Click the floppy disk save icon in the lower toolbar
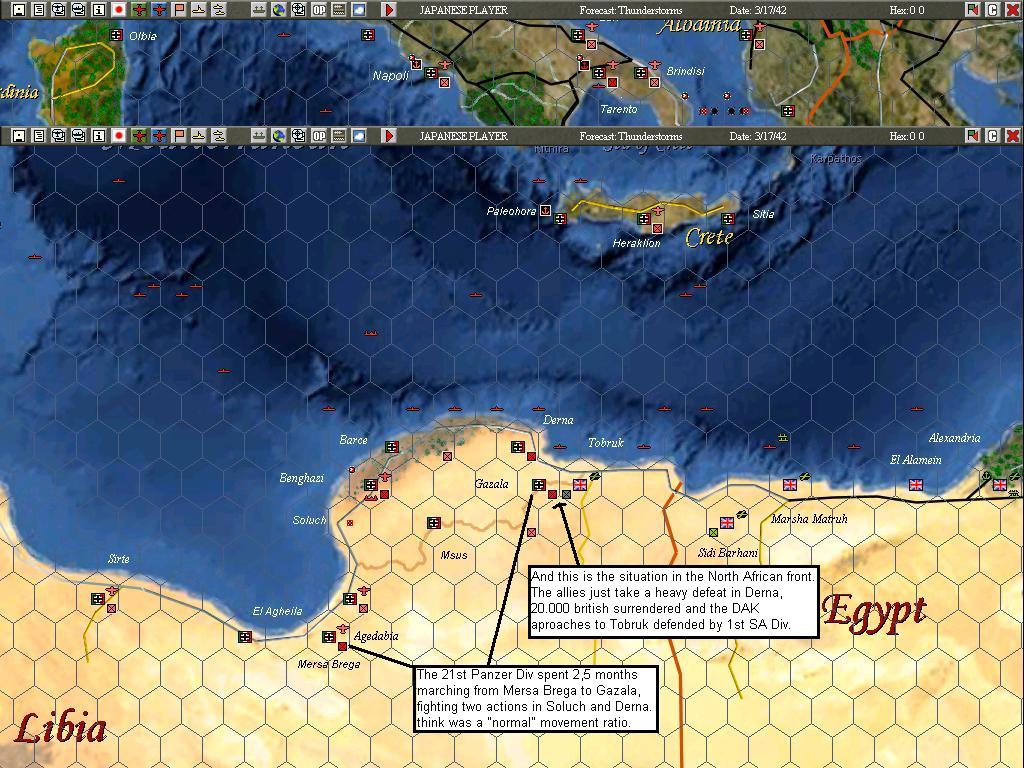The height and width of the screenshot is (768, 1024). [19, 136]
